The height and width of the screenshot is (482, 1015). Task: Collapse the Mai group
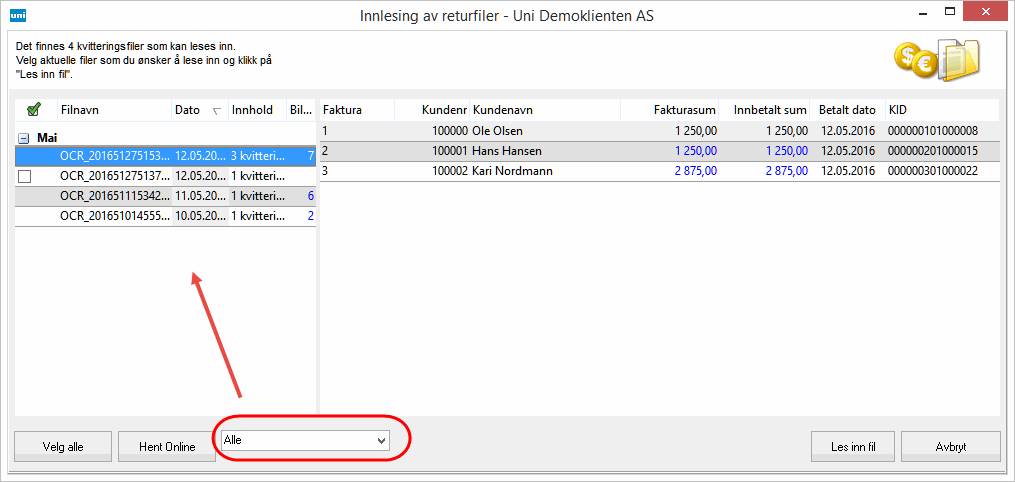click(x=23, y=138)
